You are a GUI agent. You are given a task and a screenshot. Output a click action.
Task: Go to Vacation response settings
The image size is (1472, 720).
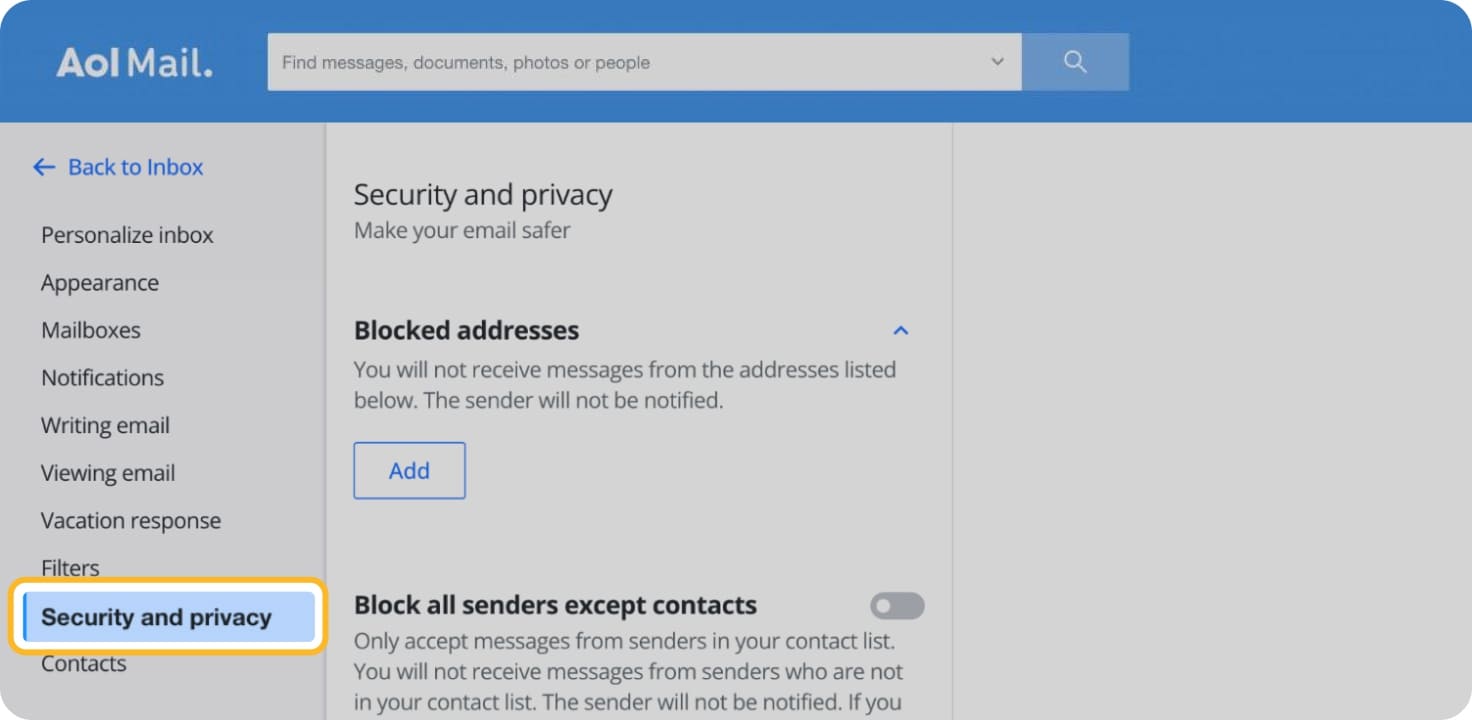tap(131, 521)
